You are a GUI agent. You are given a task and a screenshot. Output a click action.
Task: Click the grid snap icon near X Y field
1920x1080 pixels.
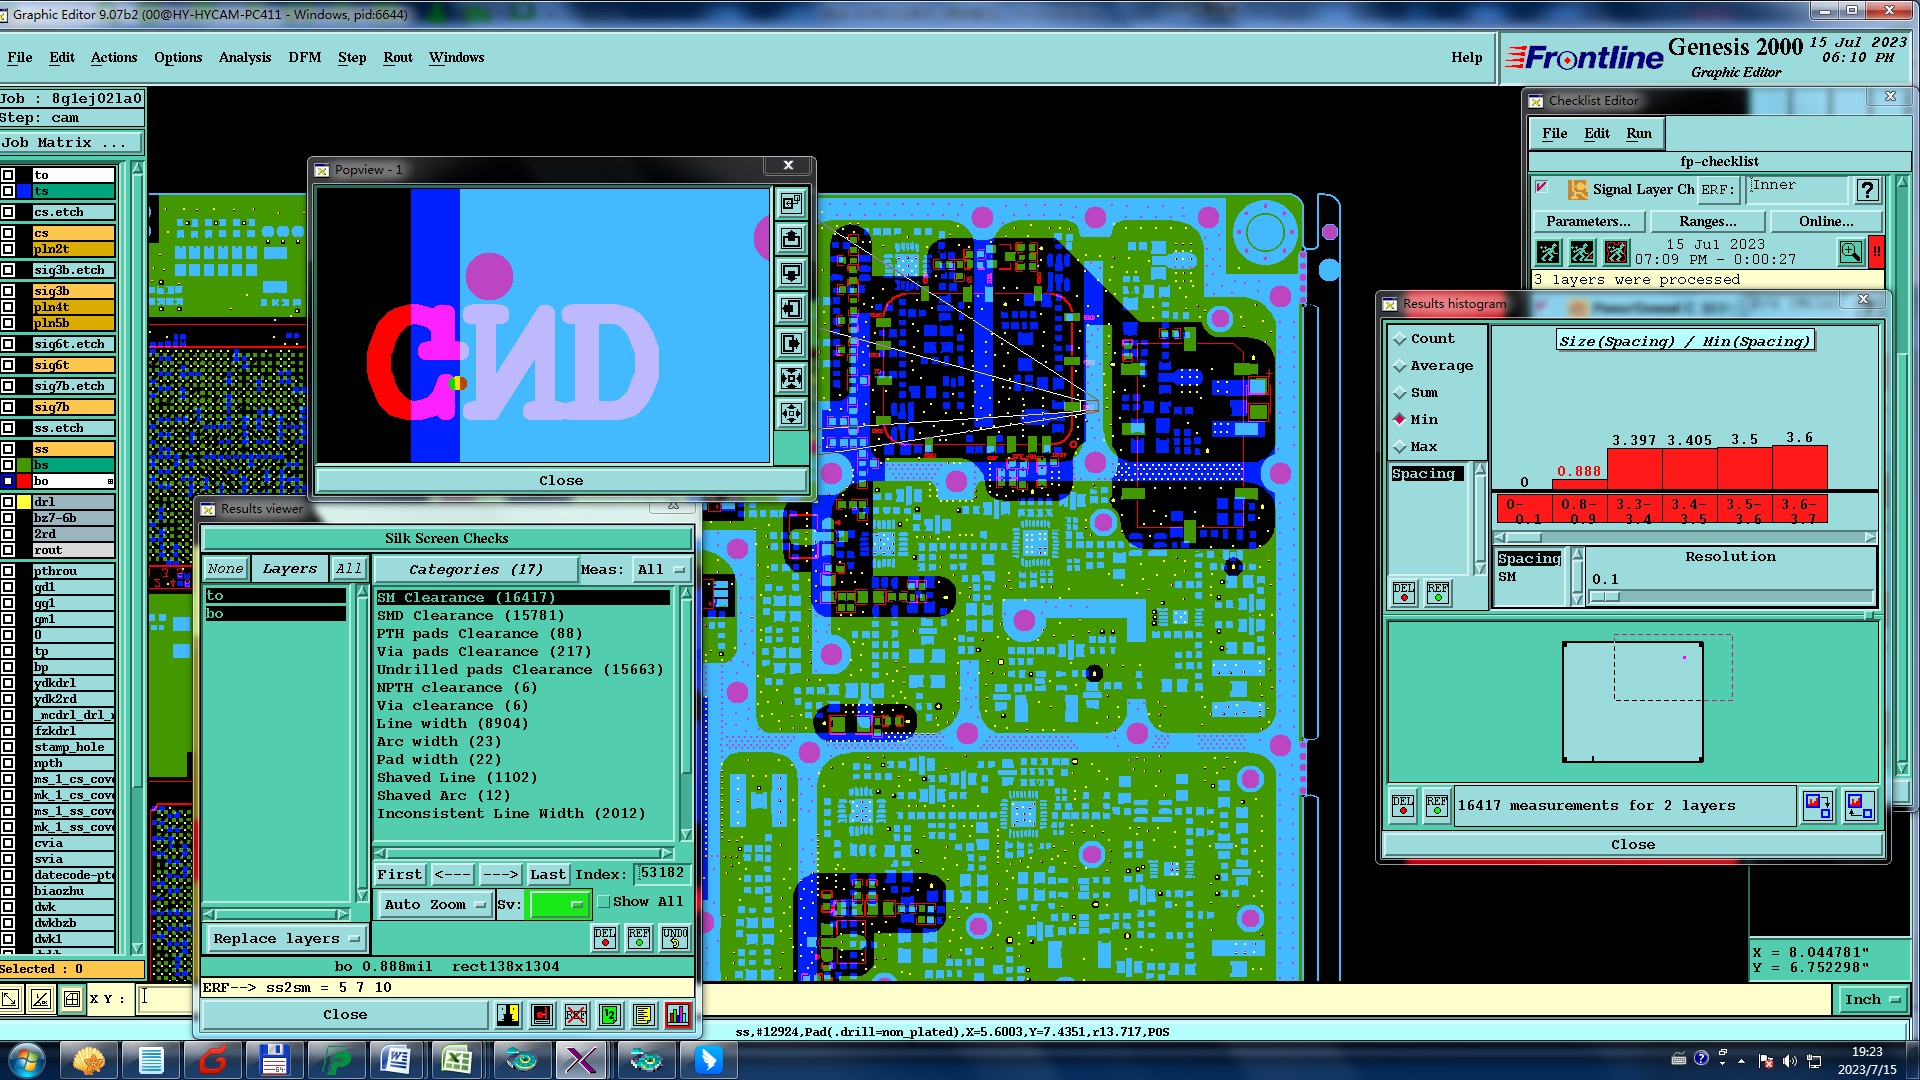[72, 998]
